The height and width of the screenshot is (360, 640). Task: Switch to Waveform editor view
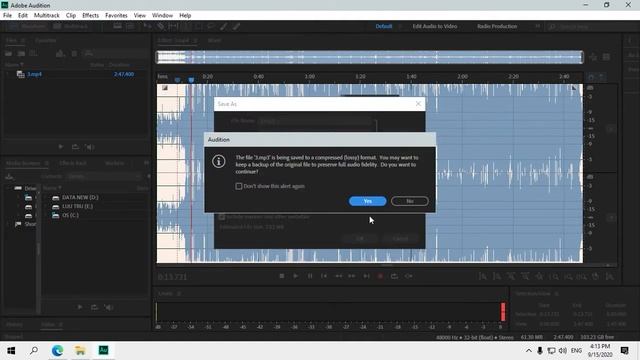pos(27,26)
